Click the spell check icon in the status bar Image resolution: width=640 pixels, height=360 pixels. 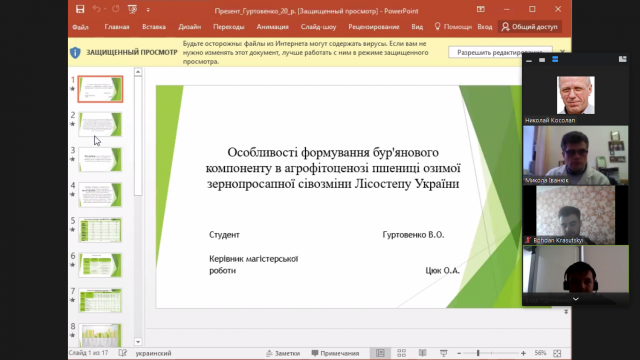(x=122, y=353)
